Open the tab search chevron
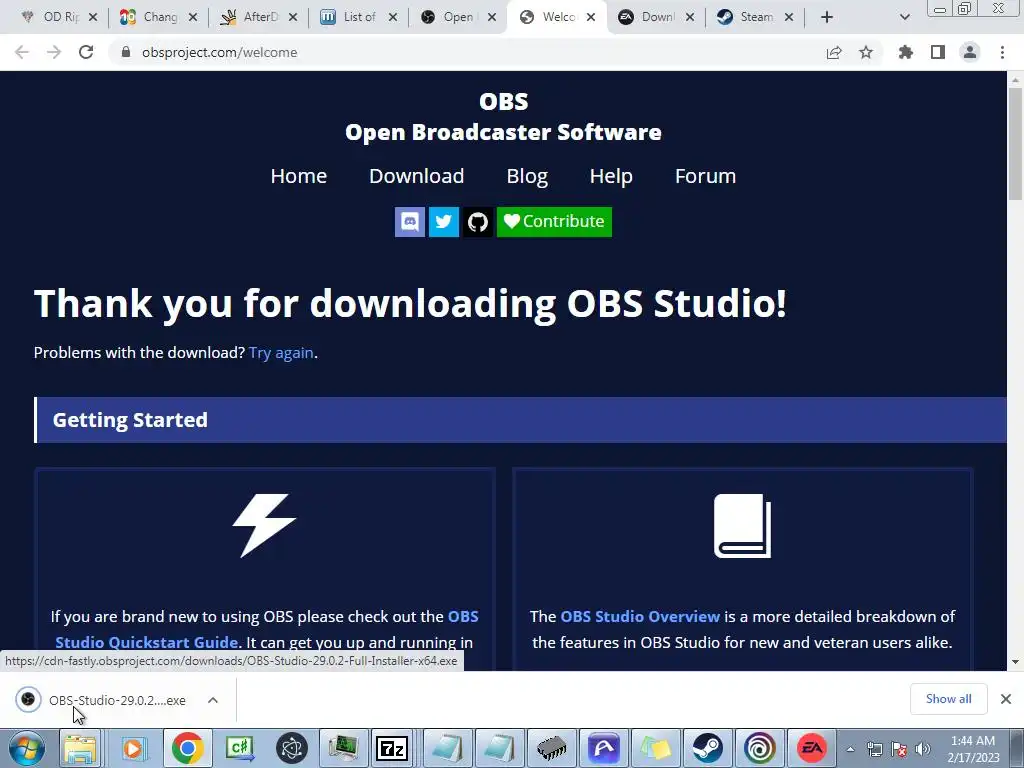 [904, 18]
